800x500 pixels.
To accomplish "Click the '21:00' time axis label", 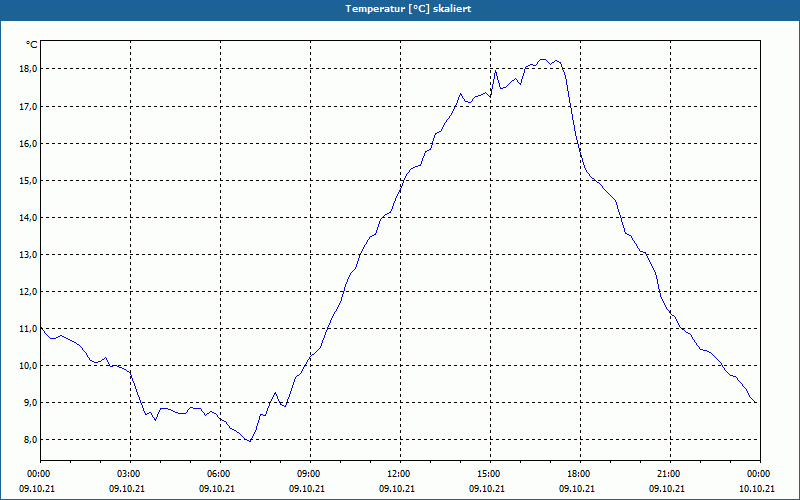I will tap(670, 474).
